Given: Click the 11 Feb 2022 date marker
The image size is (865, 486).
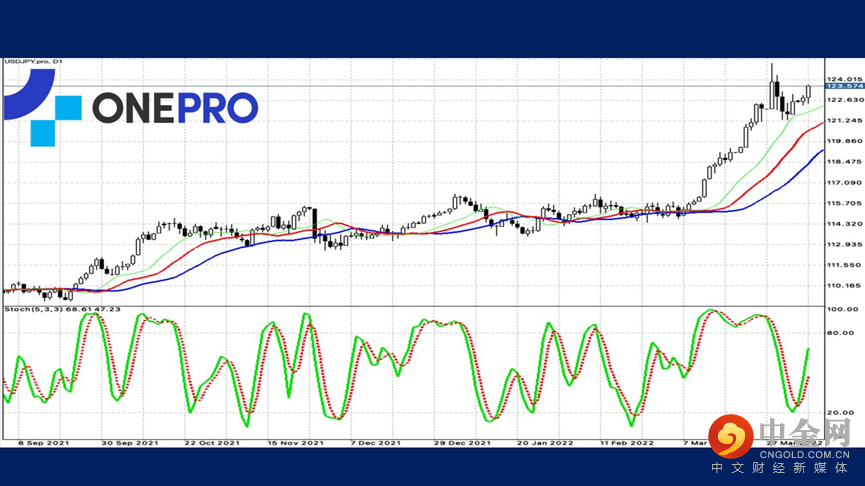Looking at the screenshot, I should pos(626,441).
